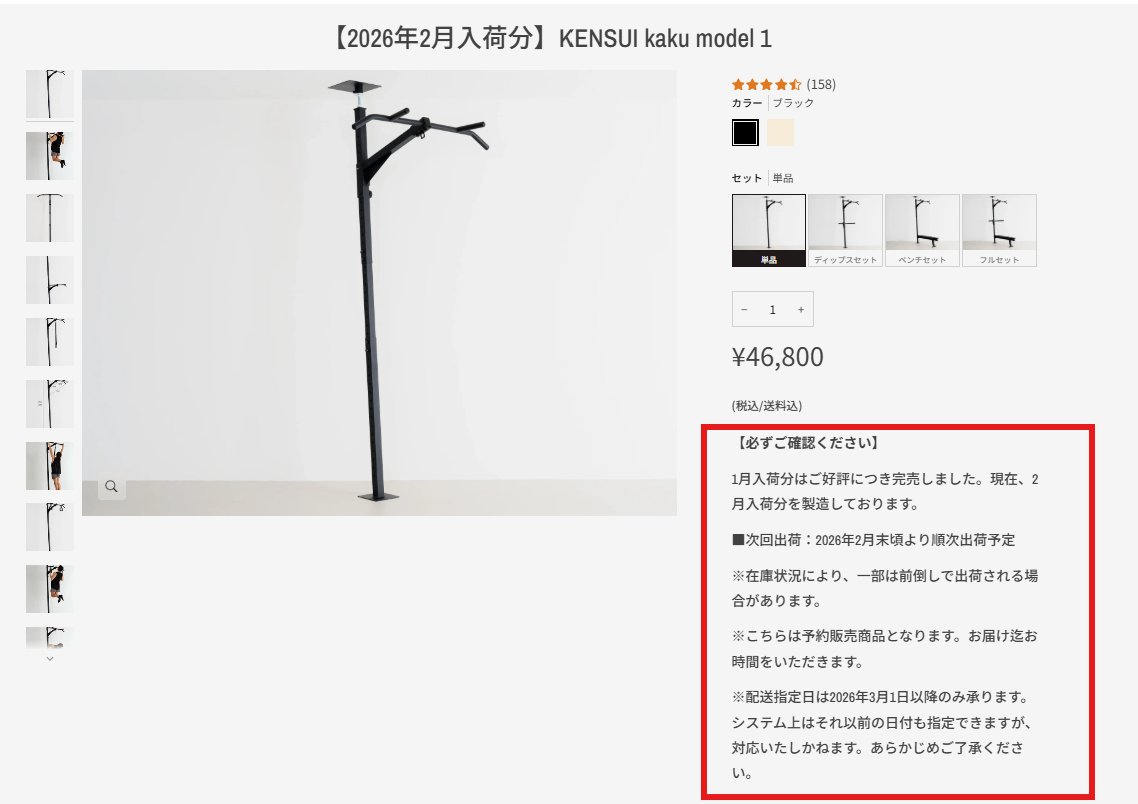Click the (158) review count
Viewport: 1138px width, 804px height.
[821, 84]
